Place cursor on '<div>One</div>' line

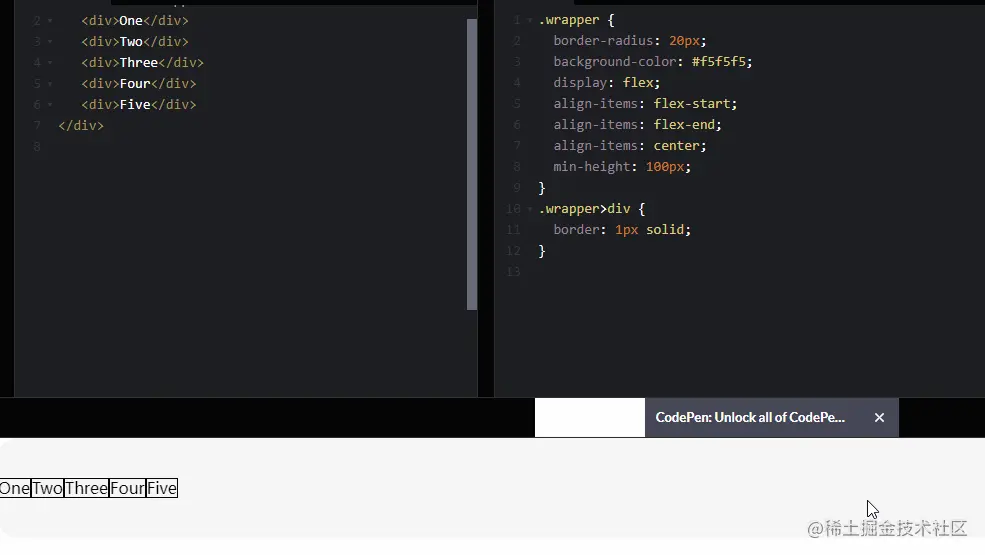[134, 21]
